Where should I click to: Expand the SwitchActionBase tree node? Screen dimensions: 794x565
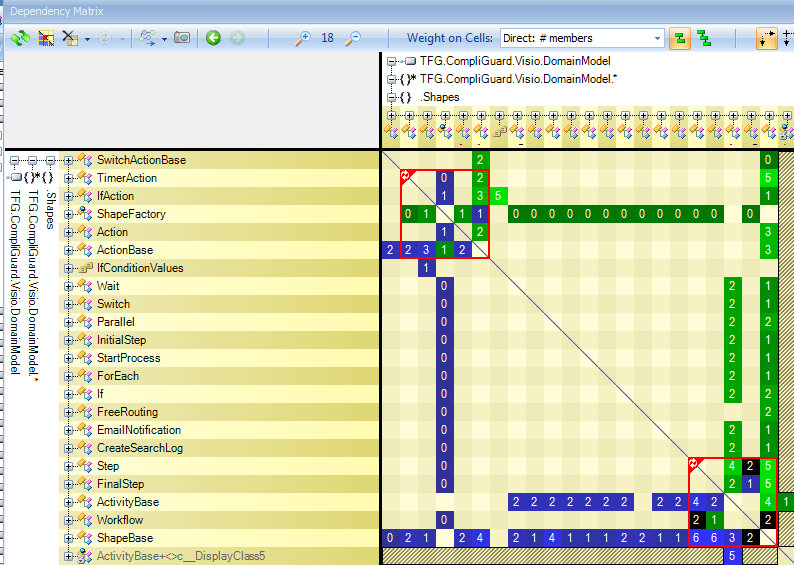tap(69, 160)
